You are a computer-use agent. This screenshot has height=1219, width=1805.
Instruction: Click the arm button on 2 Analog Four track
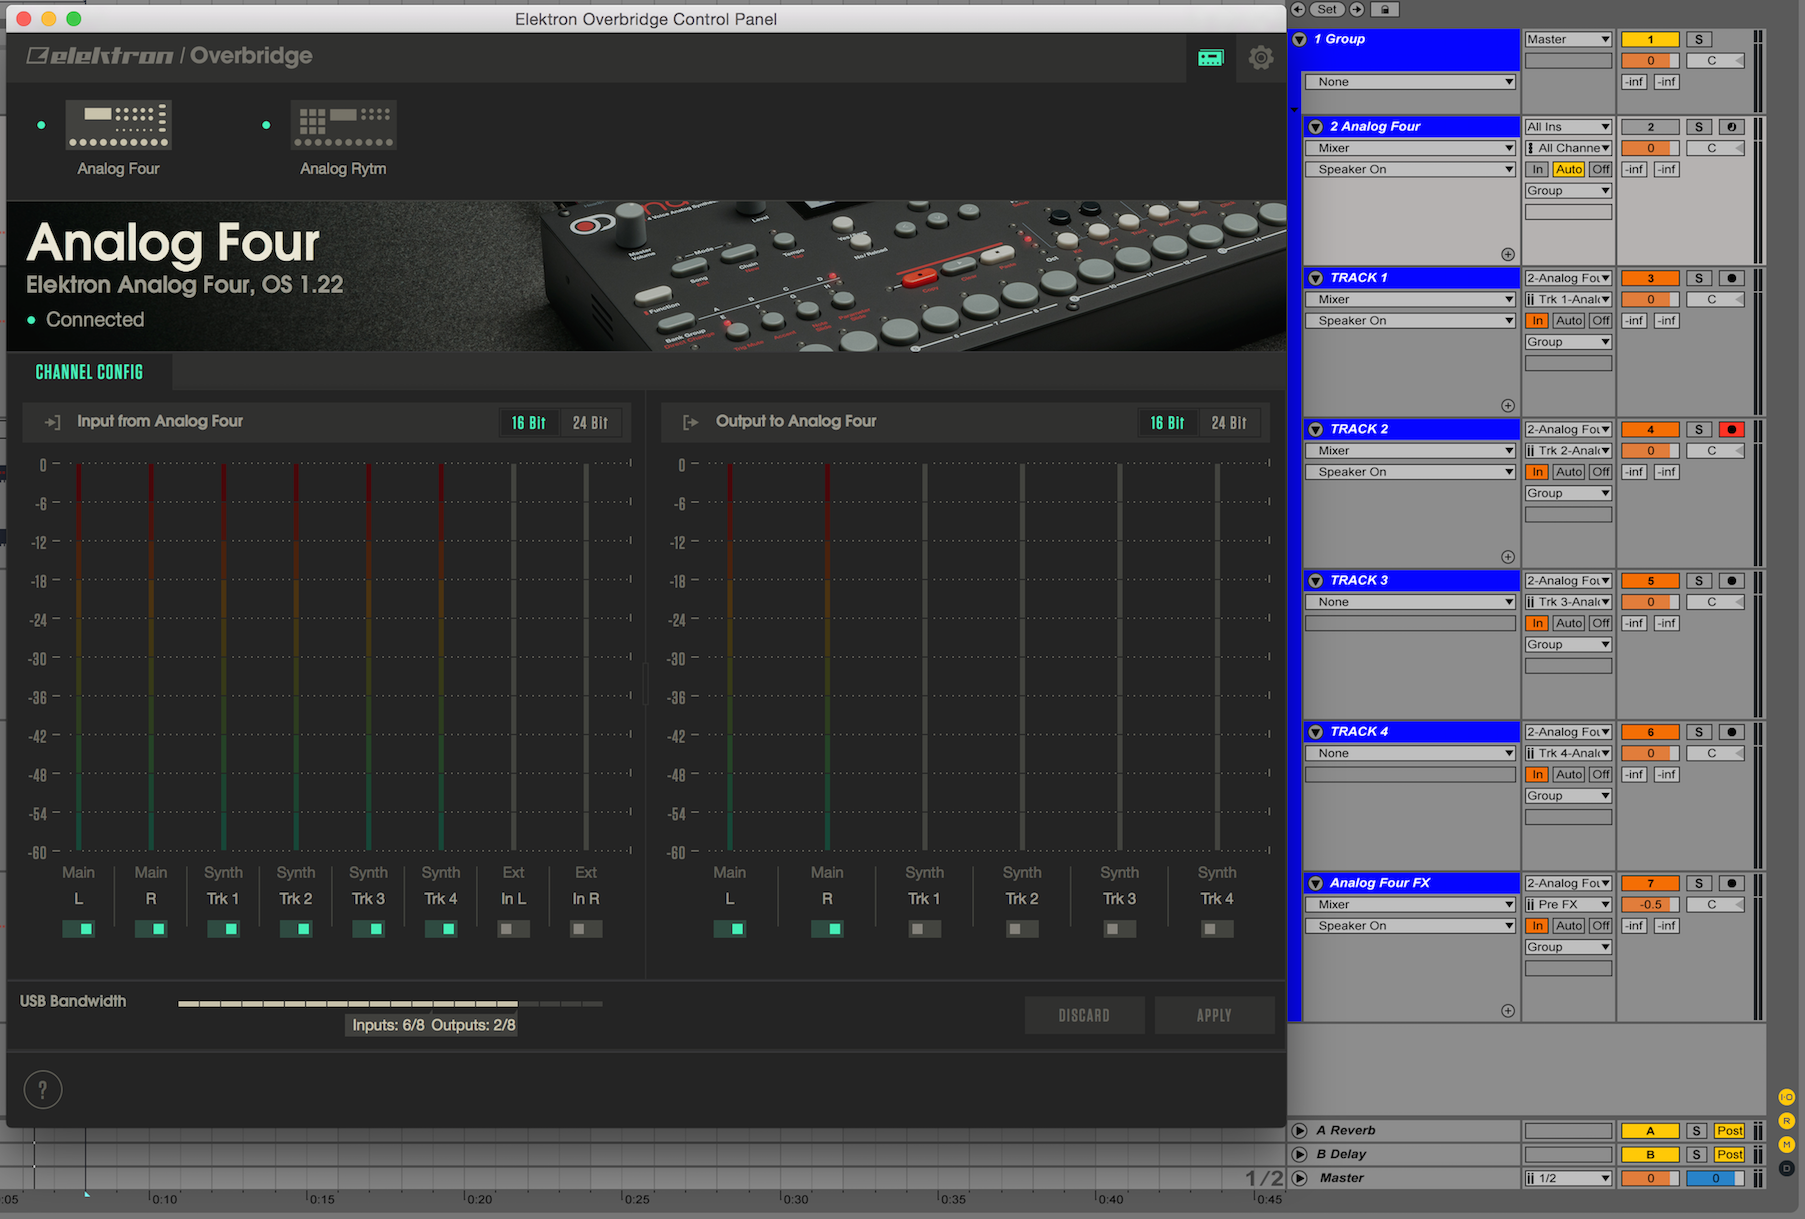coord(1732,127)
